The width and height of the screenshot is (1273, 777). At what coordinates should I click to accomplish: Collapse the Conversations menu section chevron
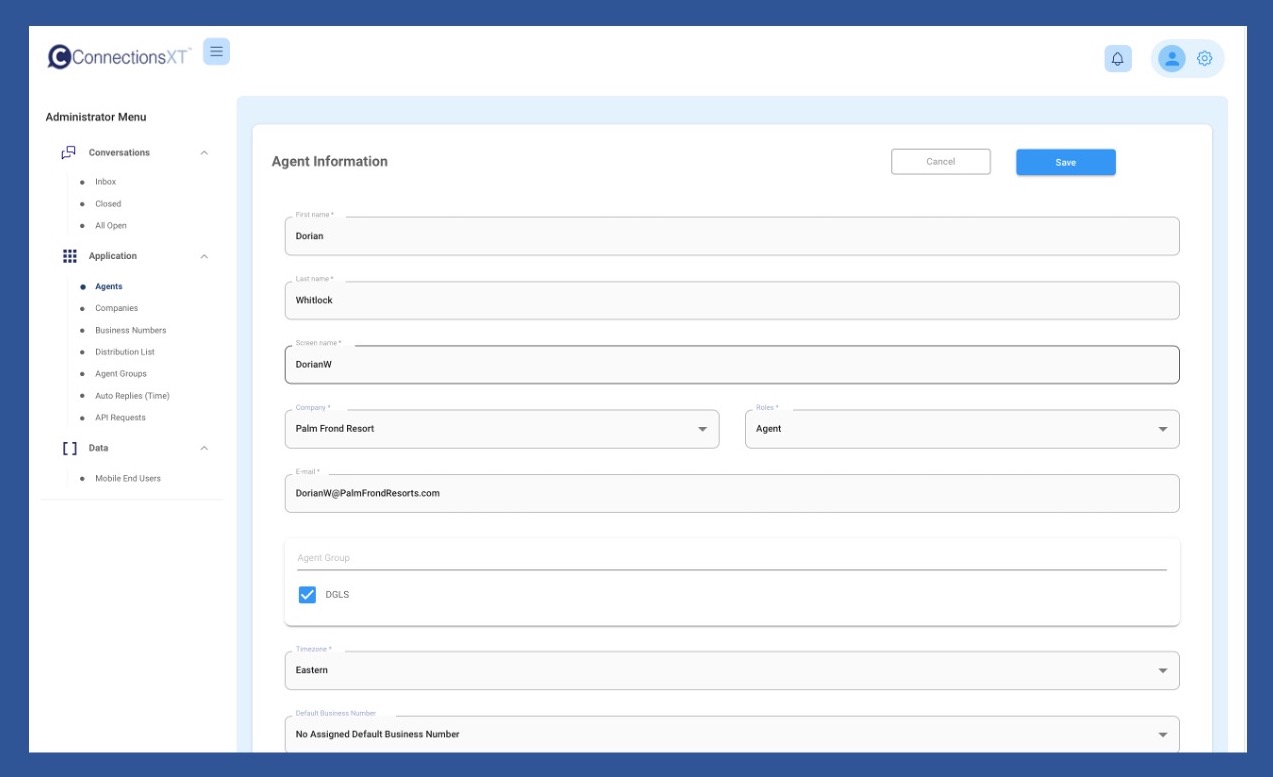point(204,153)
